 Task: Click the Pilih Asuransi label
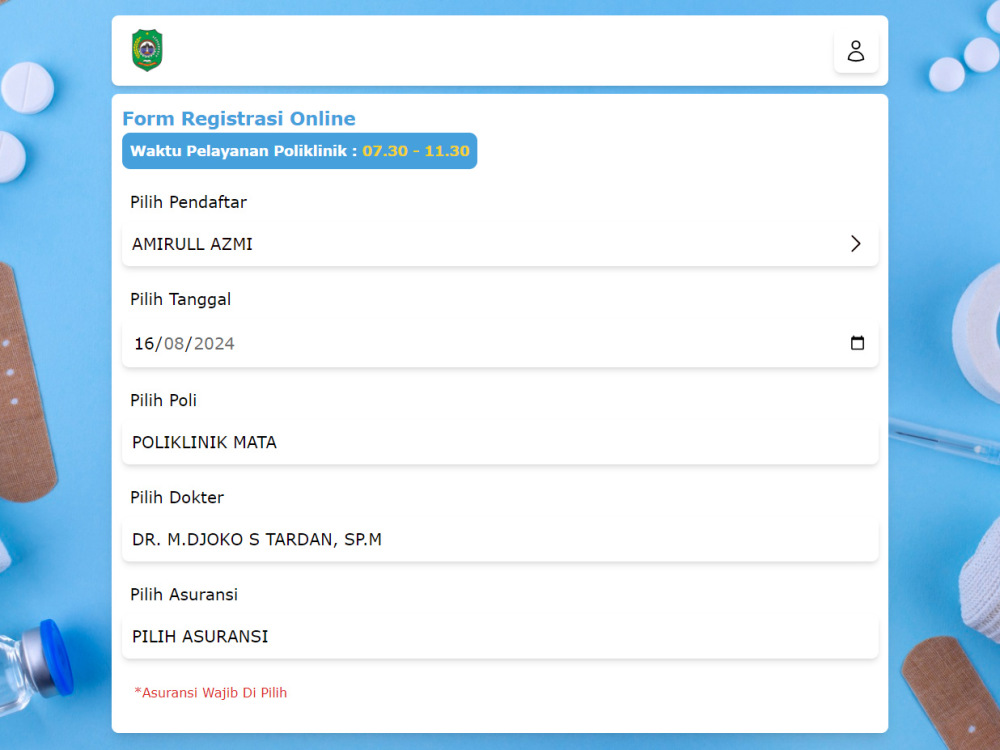[x=184, y=594]
